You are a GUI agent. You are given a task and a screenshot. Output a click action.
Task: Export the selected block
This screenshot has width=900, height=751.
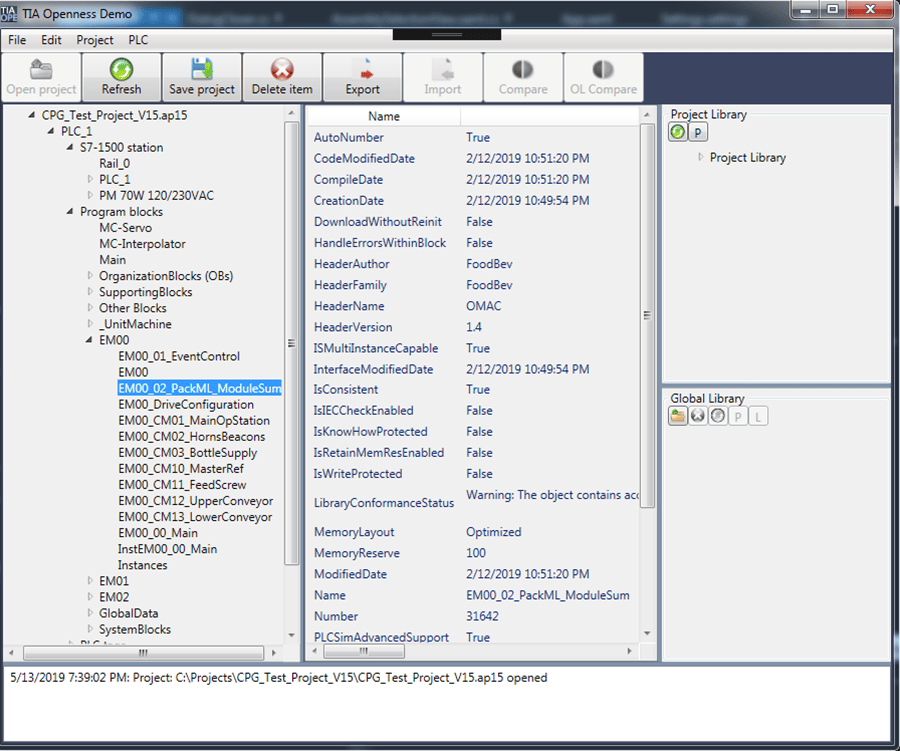pos(363,78)
